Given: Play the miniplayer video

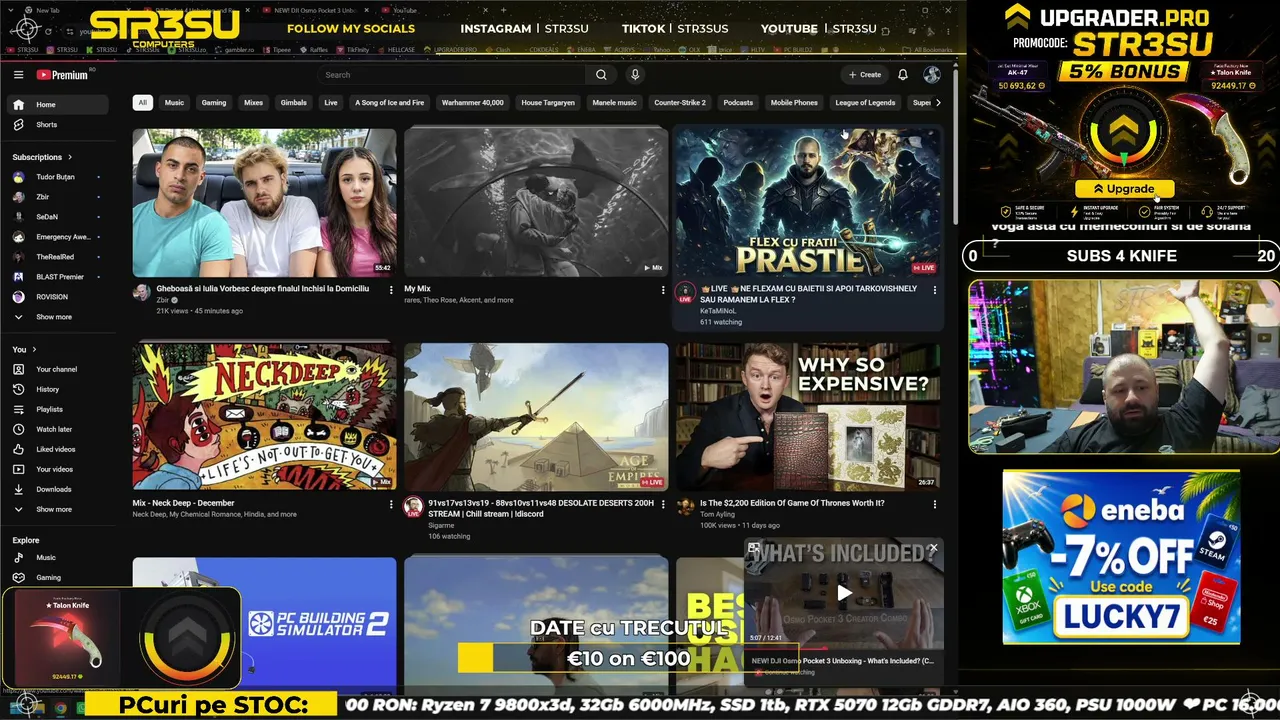Looking at the screenshot, I should tap(844, 592).
